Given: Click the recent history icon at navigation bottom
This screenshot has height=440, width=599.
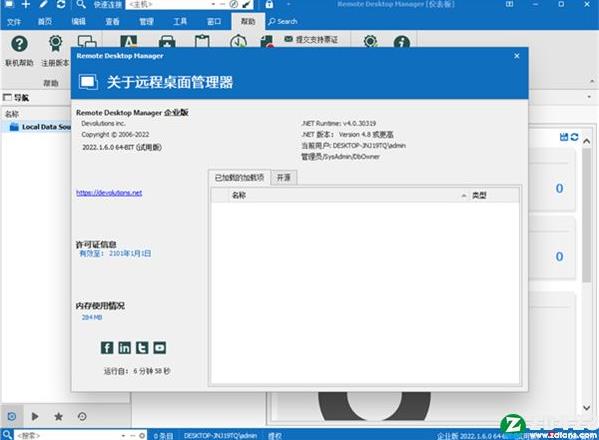Looking at the screenshot, I should point(82,416).
